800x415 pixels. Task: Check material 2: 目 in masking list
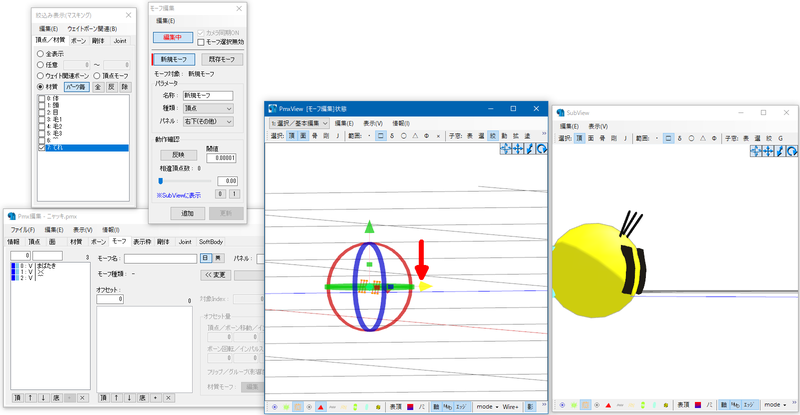pyautogui.click(x=42, y=112)
